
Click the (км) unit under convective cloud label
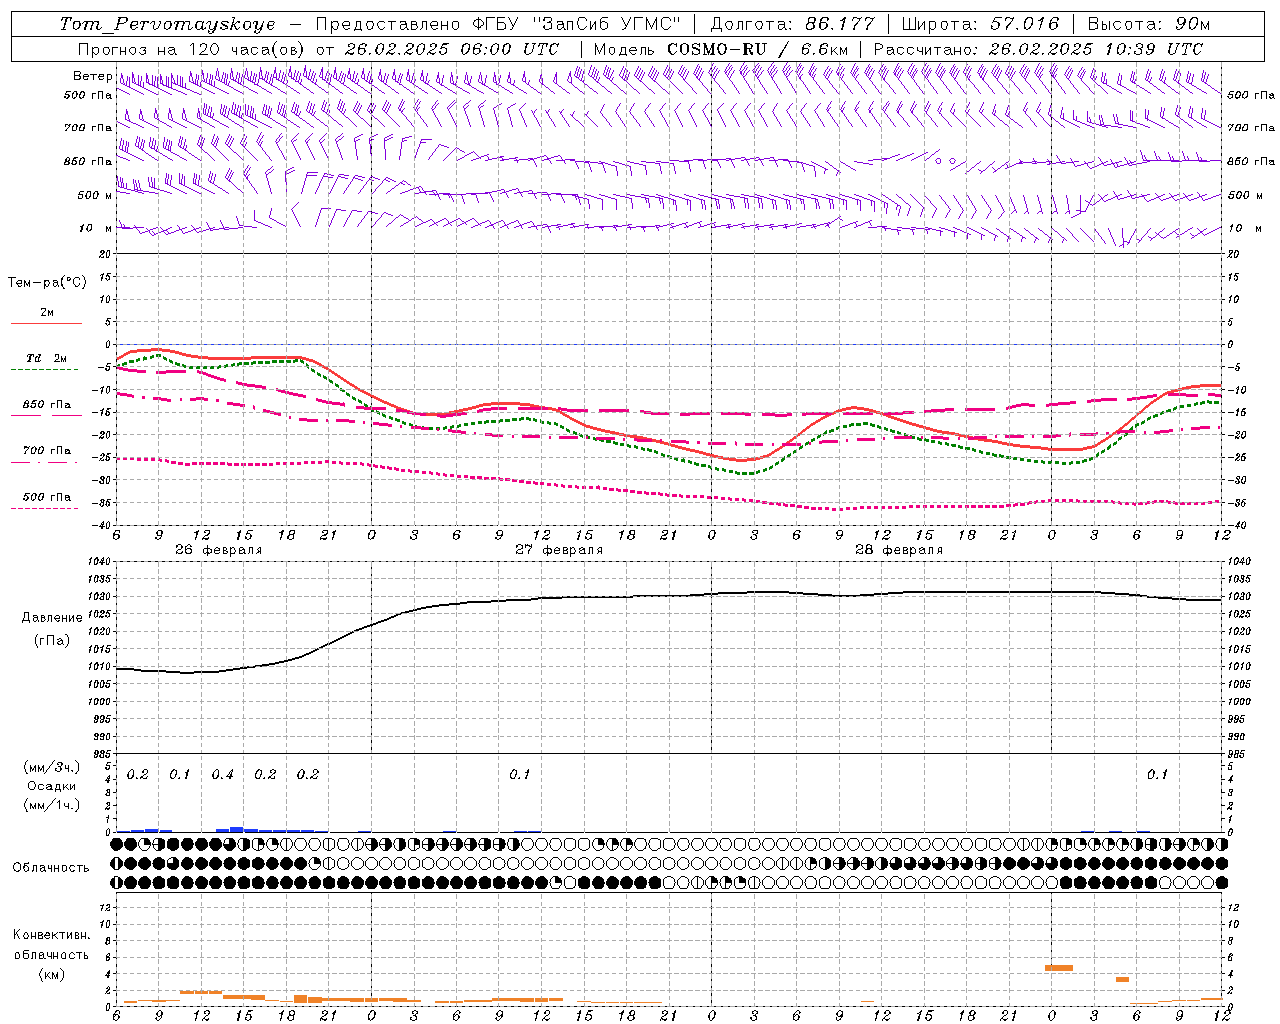pyautogui.click(x=51, y=974)
